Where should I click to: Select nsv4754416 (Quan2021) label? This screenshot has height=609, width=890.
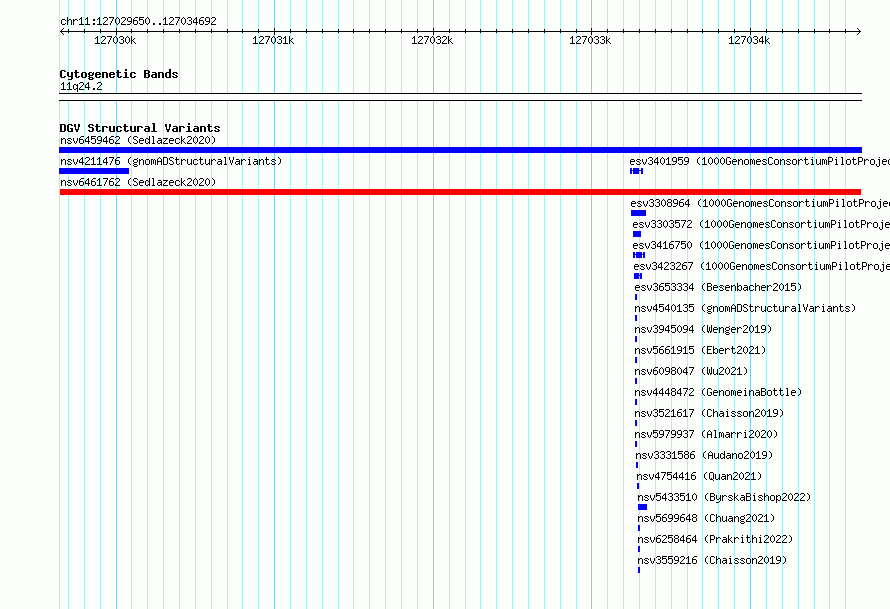point(699,476)
